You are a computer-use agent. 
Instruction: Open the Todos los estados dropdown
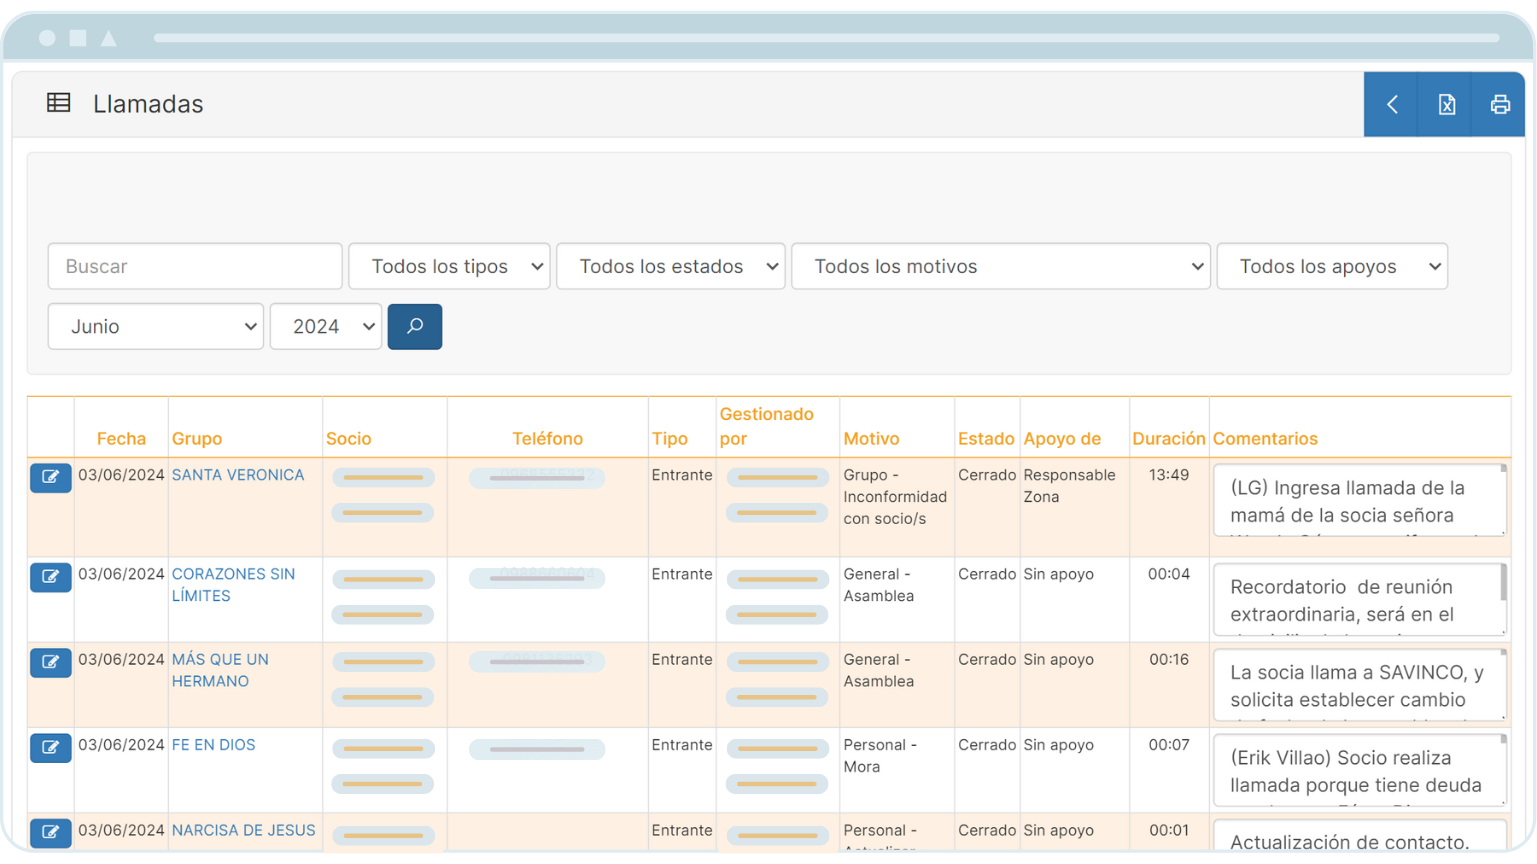click(x=670, y=266)
